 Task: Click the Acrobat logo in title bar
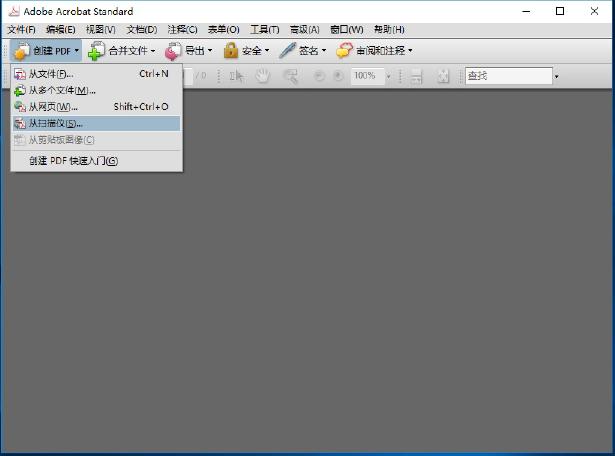pyautogui.click(x=14, y=11)
